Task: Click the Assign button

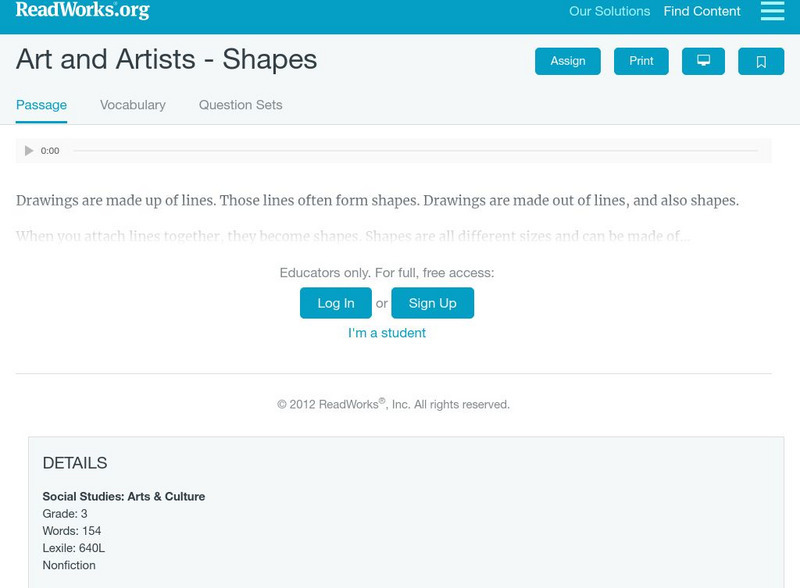Action: click(x=566, y=60)
